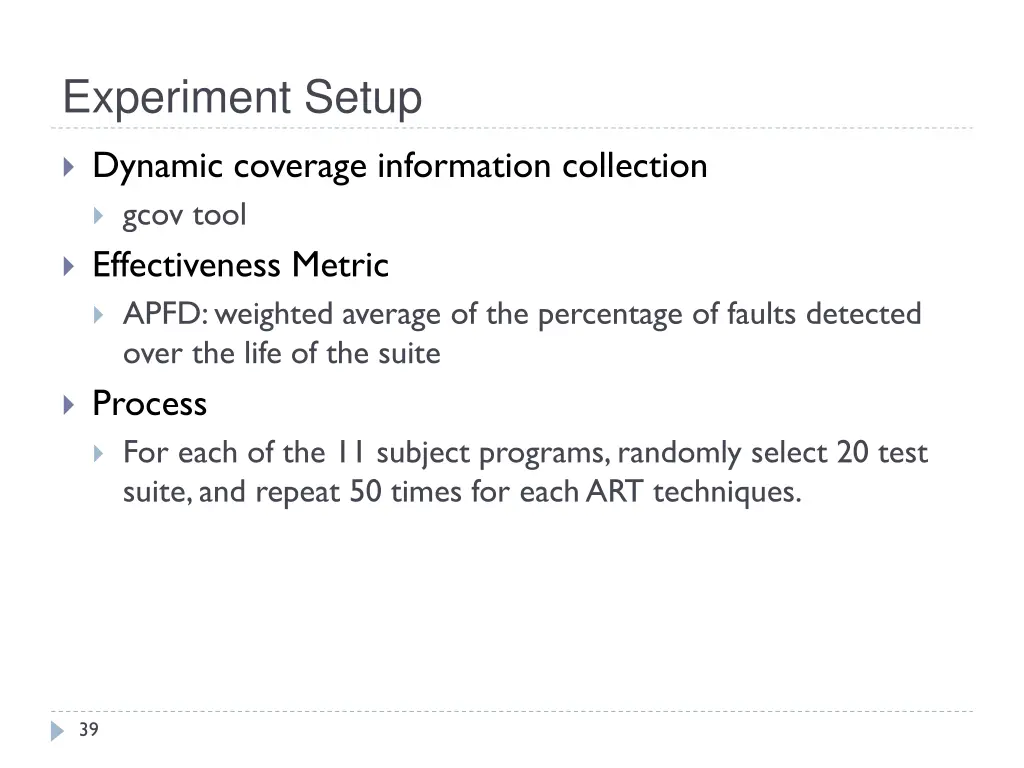The height and width of the screenshot is (768, 1024).
Task: Click the dashed footer line above slide number
Action: (512, 711)
